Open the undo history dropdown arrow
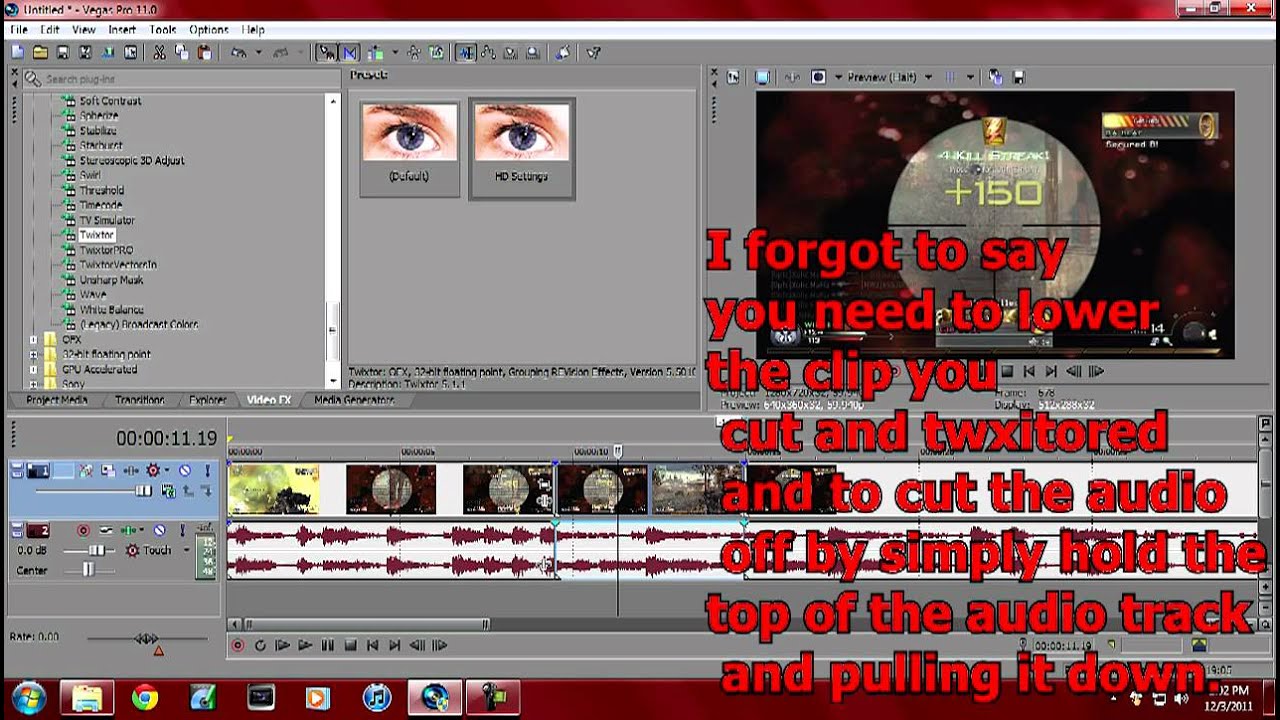1280x720 pixels. point(257,52)
